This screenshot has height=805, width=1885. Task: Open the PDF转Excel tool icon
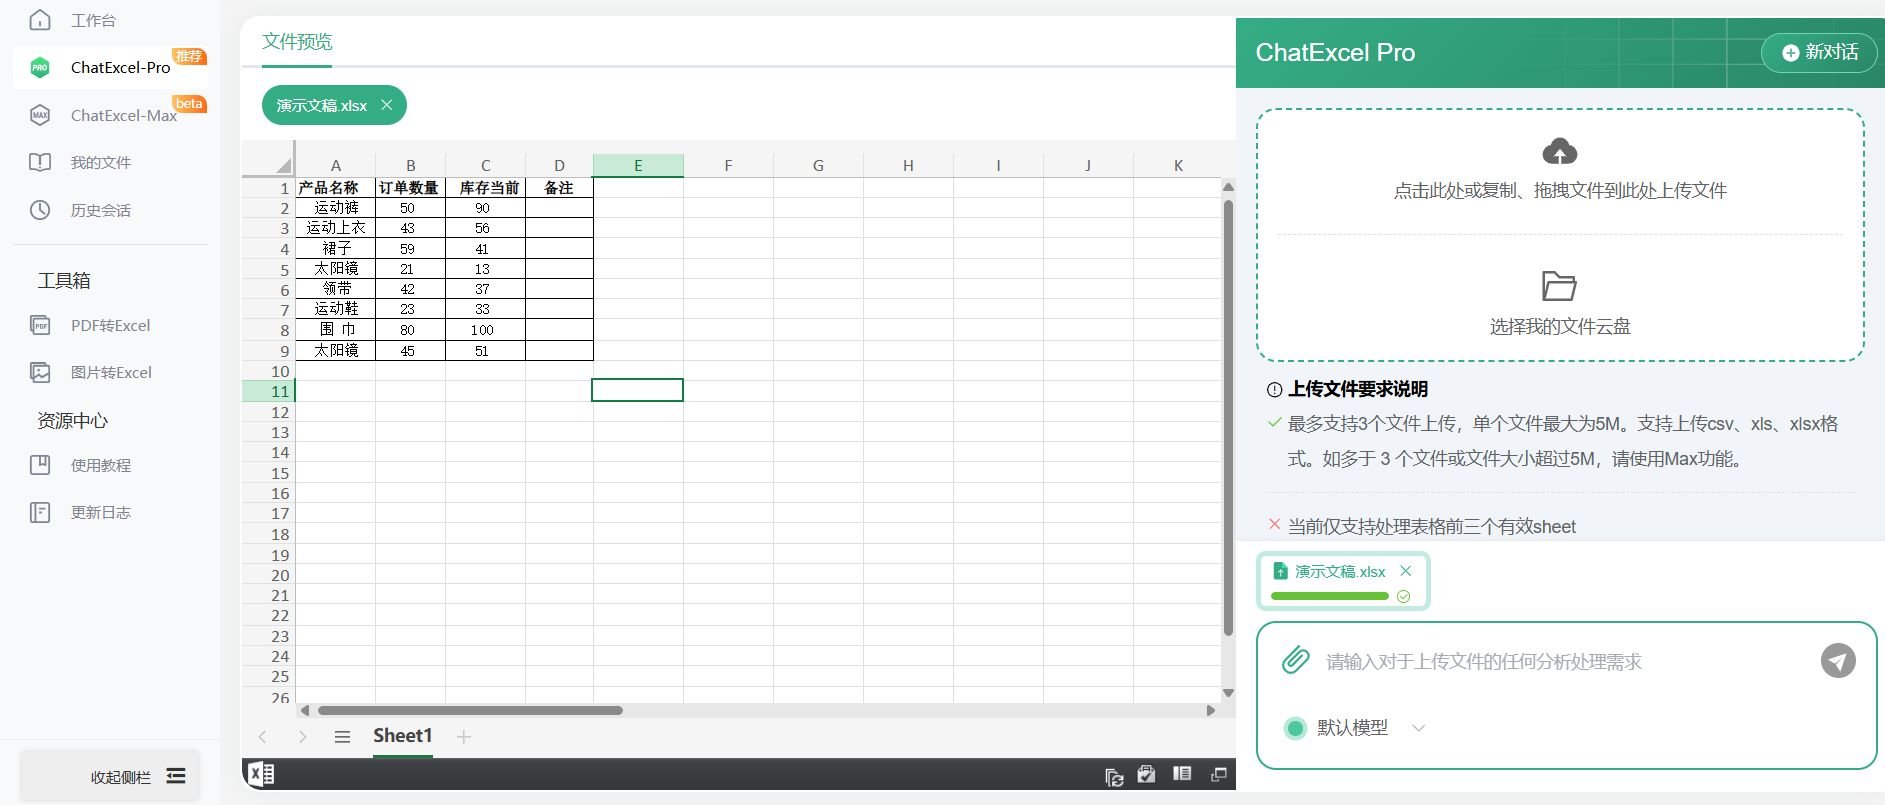[40, 325]
